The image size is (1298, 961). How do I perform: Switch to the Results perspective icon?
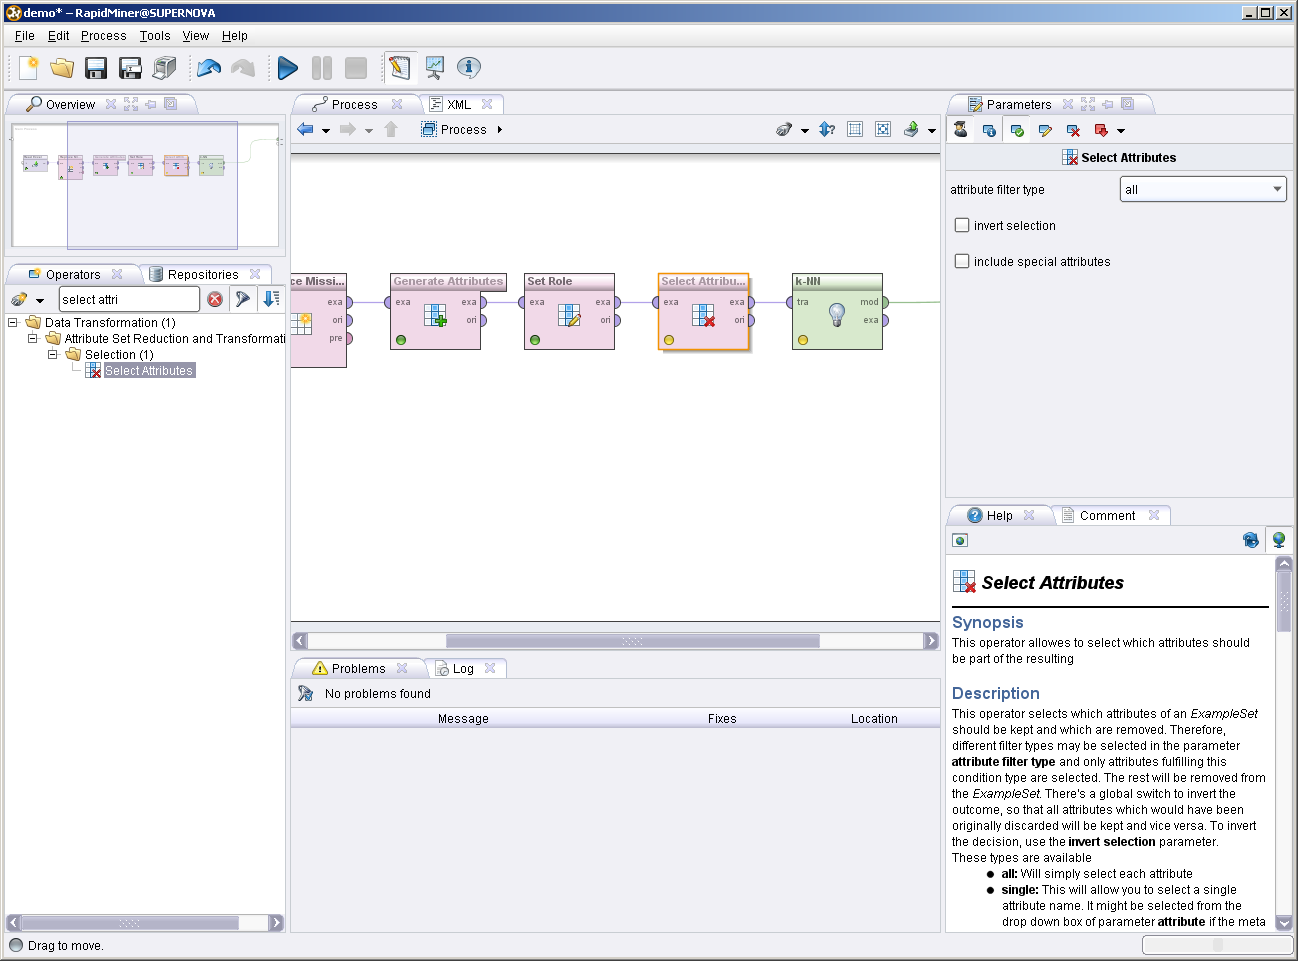435,68
